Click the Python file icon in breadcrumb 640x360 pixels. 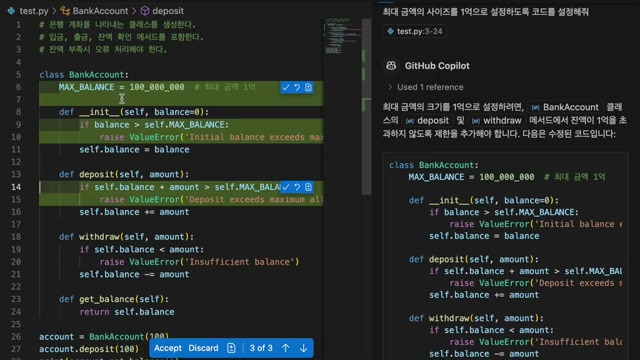[x=11, y=11]
